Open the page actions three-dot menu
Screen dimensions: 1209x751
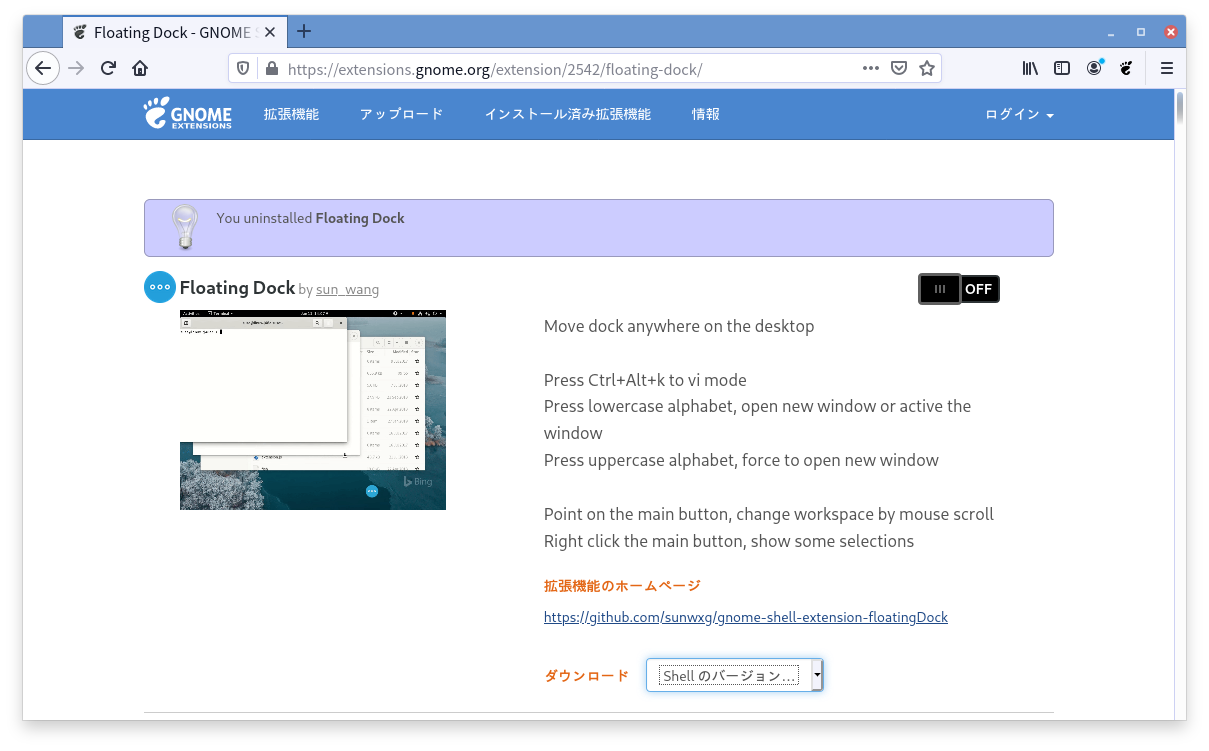[x=870, y=68]
